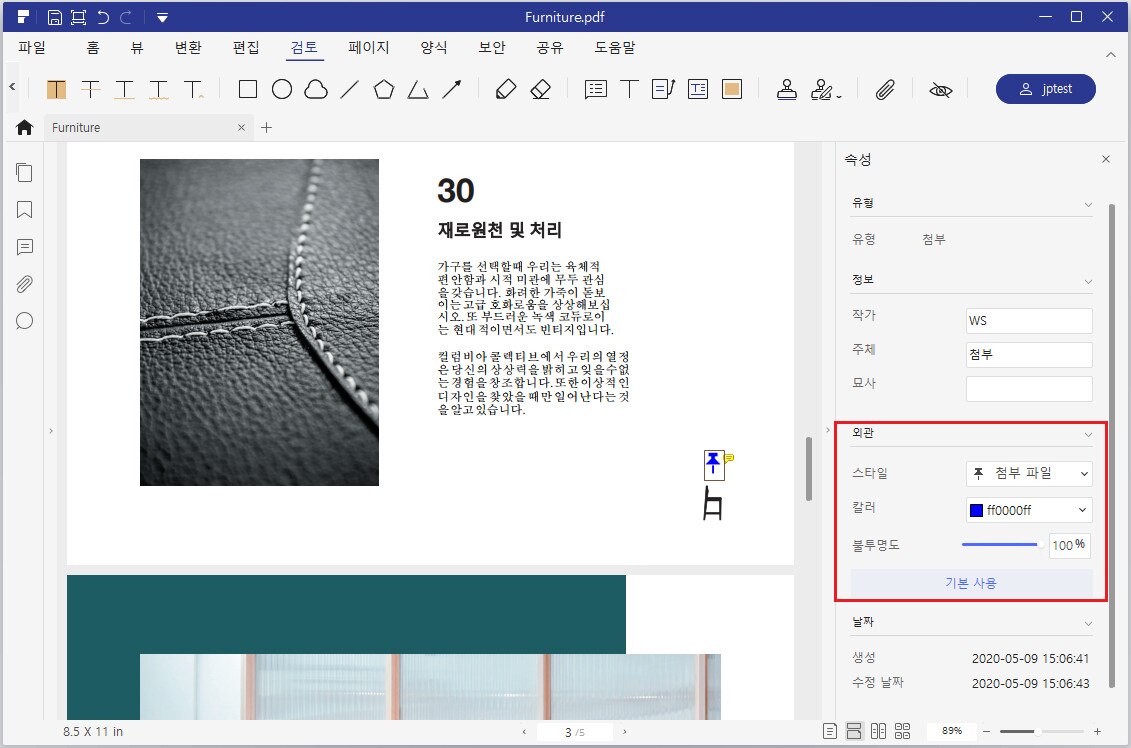
Task: Select the Text Callout tool
Action: 663,89
